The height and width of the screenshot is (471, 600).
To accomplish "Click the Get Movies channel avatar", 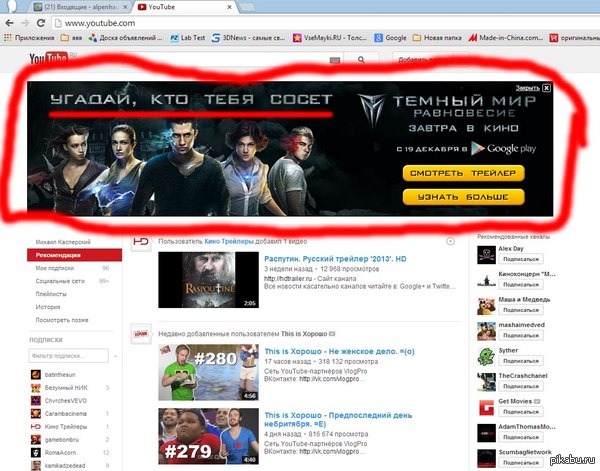I will click(x=485, y=409).
